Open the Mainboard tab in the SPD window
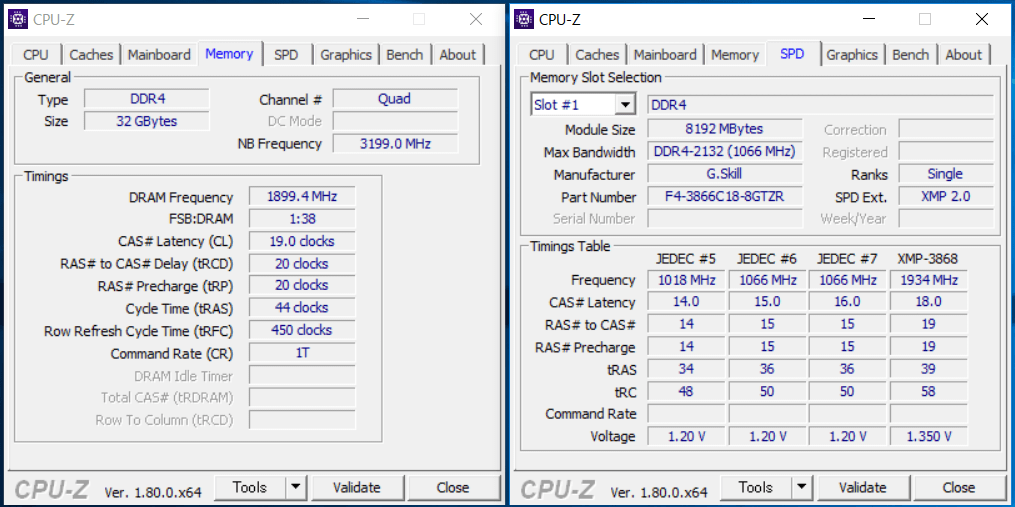 (665, 55)
